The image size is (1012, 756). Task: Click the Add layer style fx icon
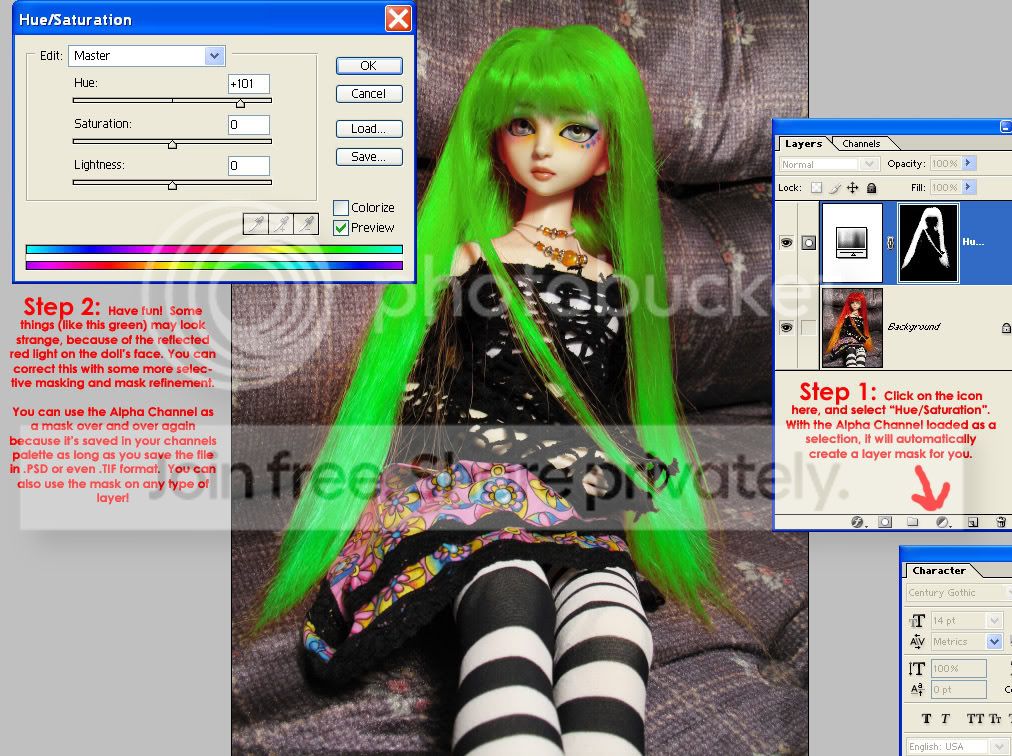click(x=857, y=522)
